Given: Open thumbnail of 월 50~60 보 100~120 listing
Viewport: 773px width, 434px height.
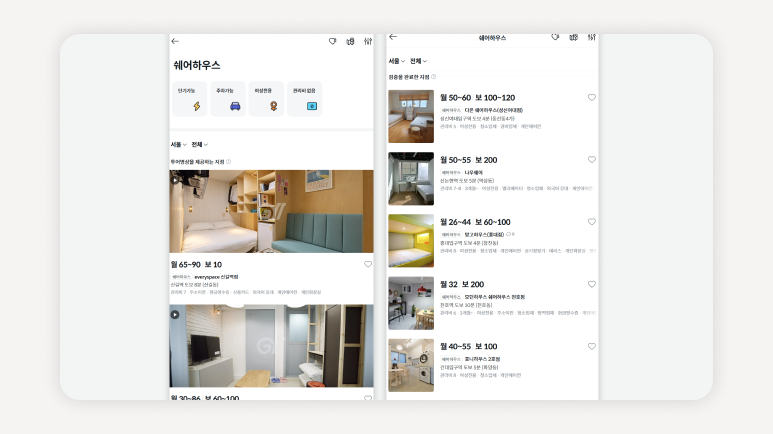Looking at the screenshot, I should tap(411, 116).
